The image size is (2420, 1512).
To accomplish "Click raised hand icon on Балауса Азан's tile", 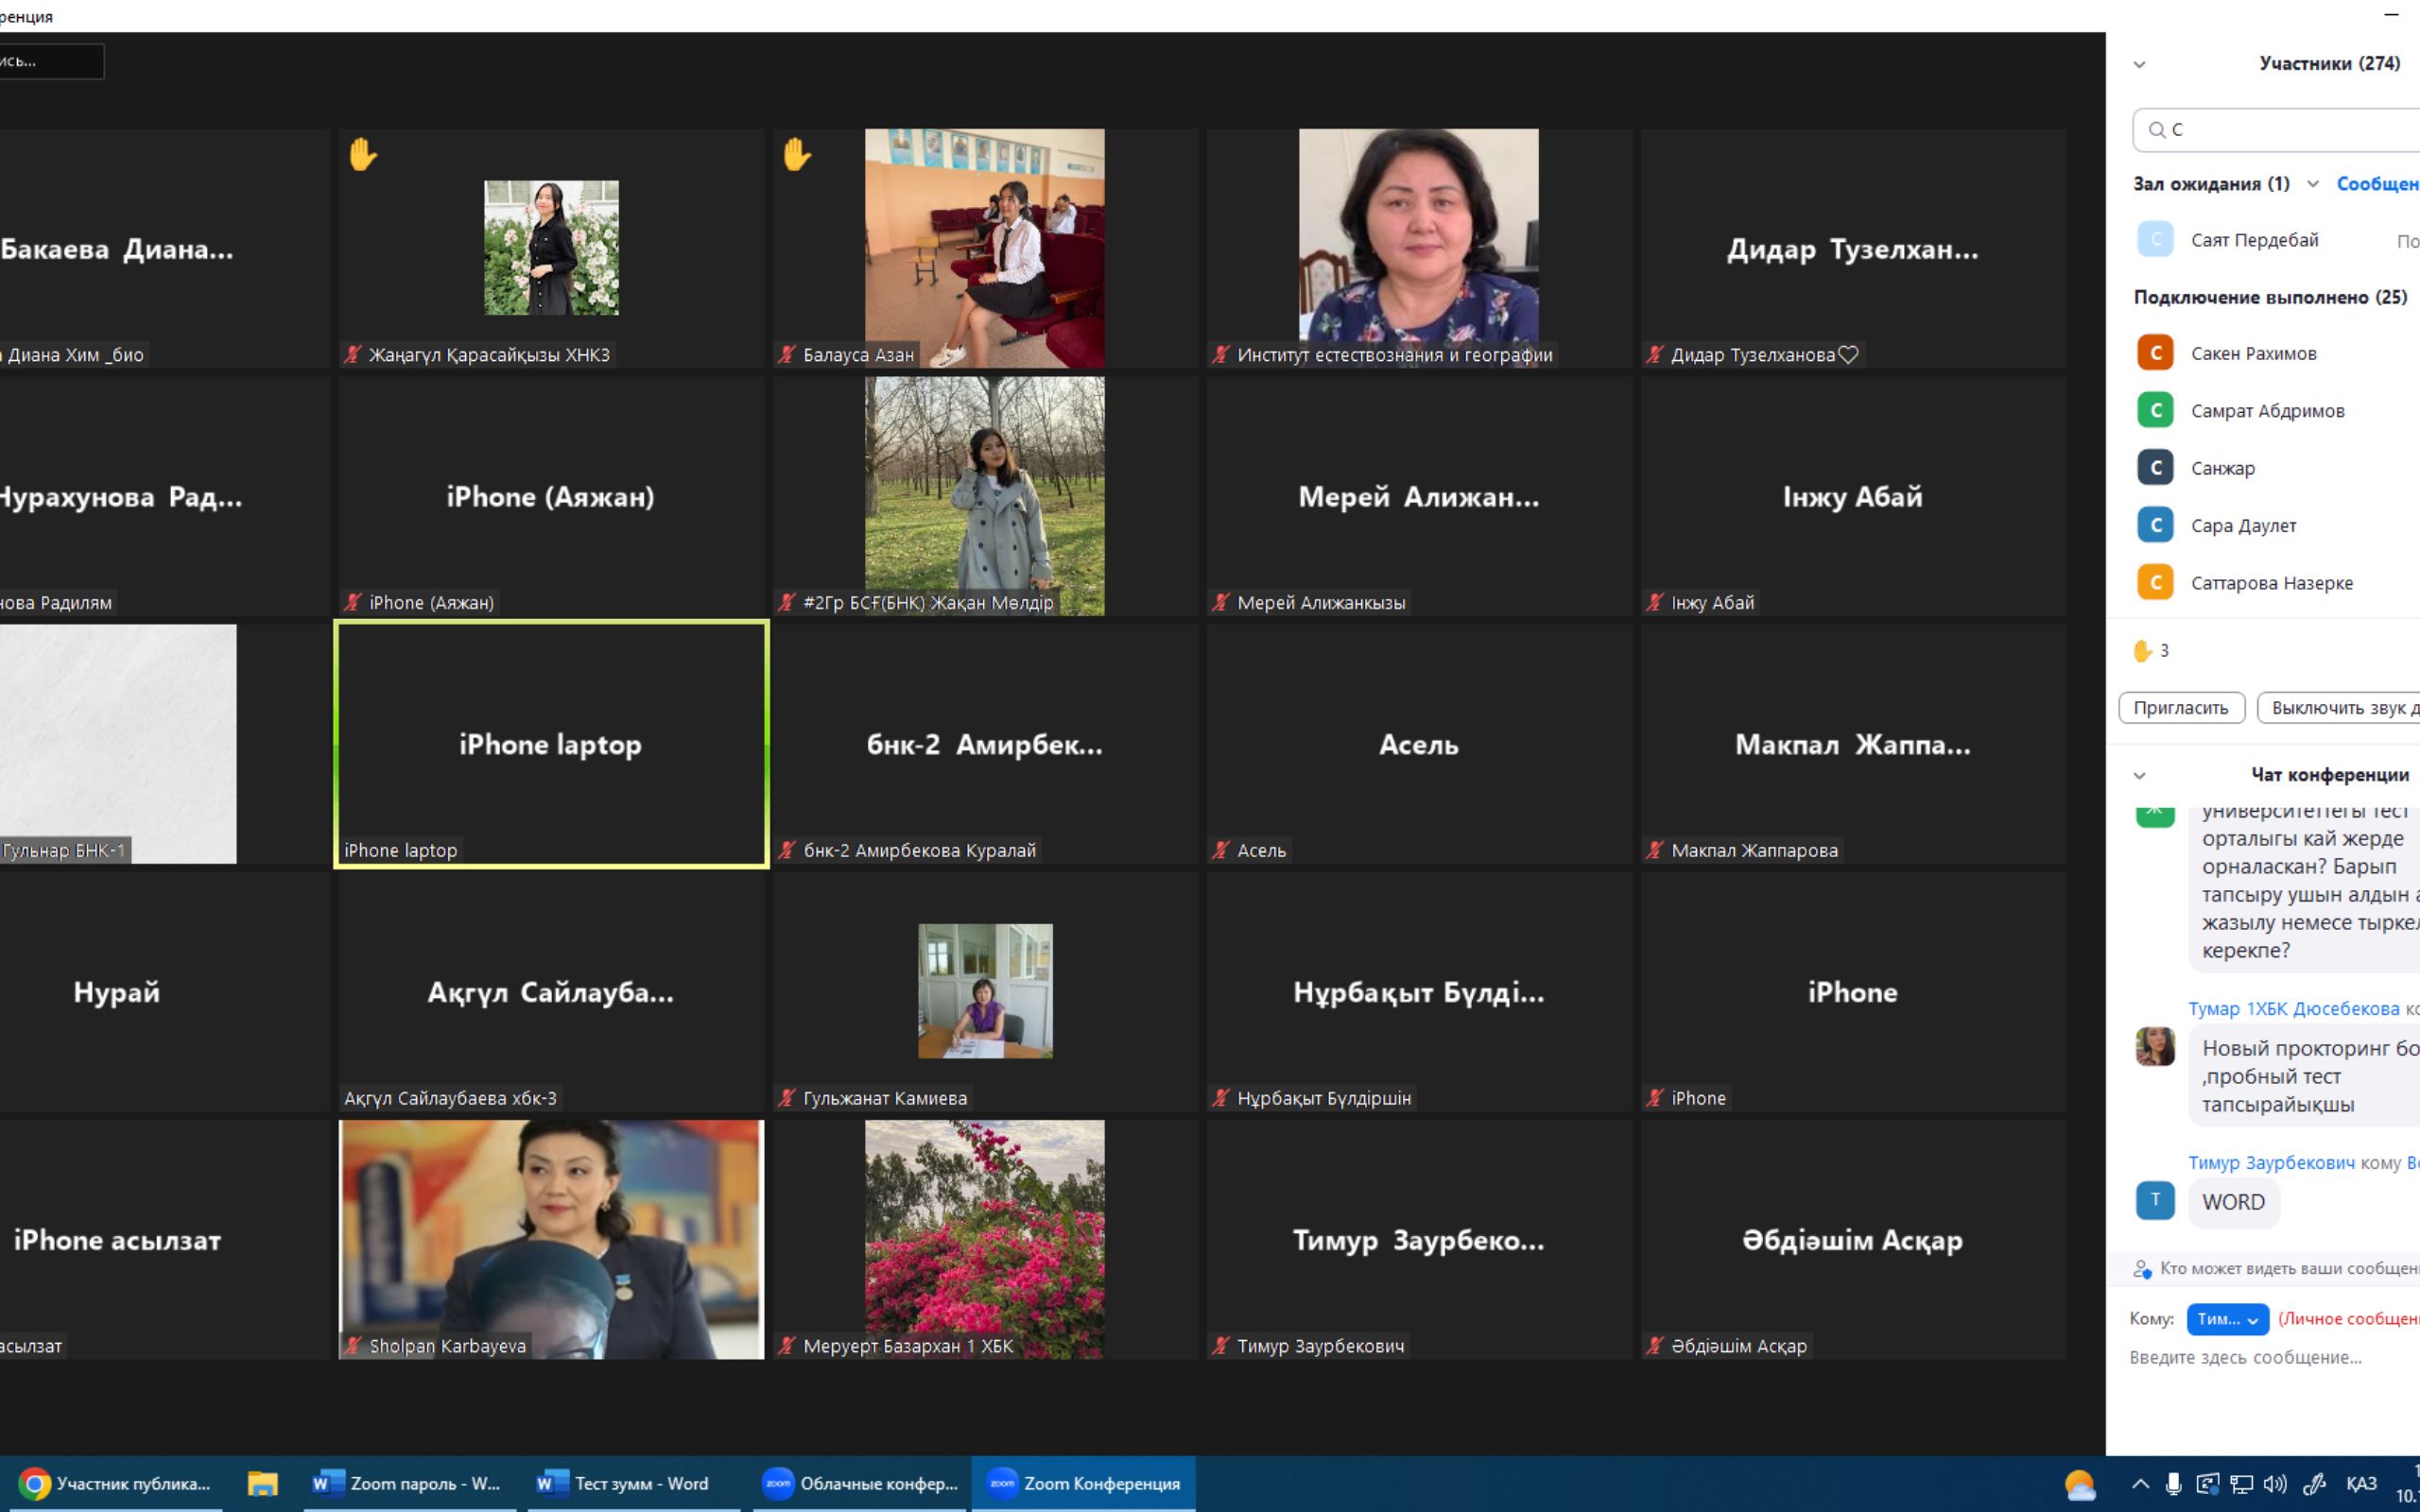I will pyautogui.click(x=796, y=155).
